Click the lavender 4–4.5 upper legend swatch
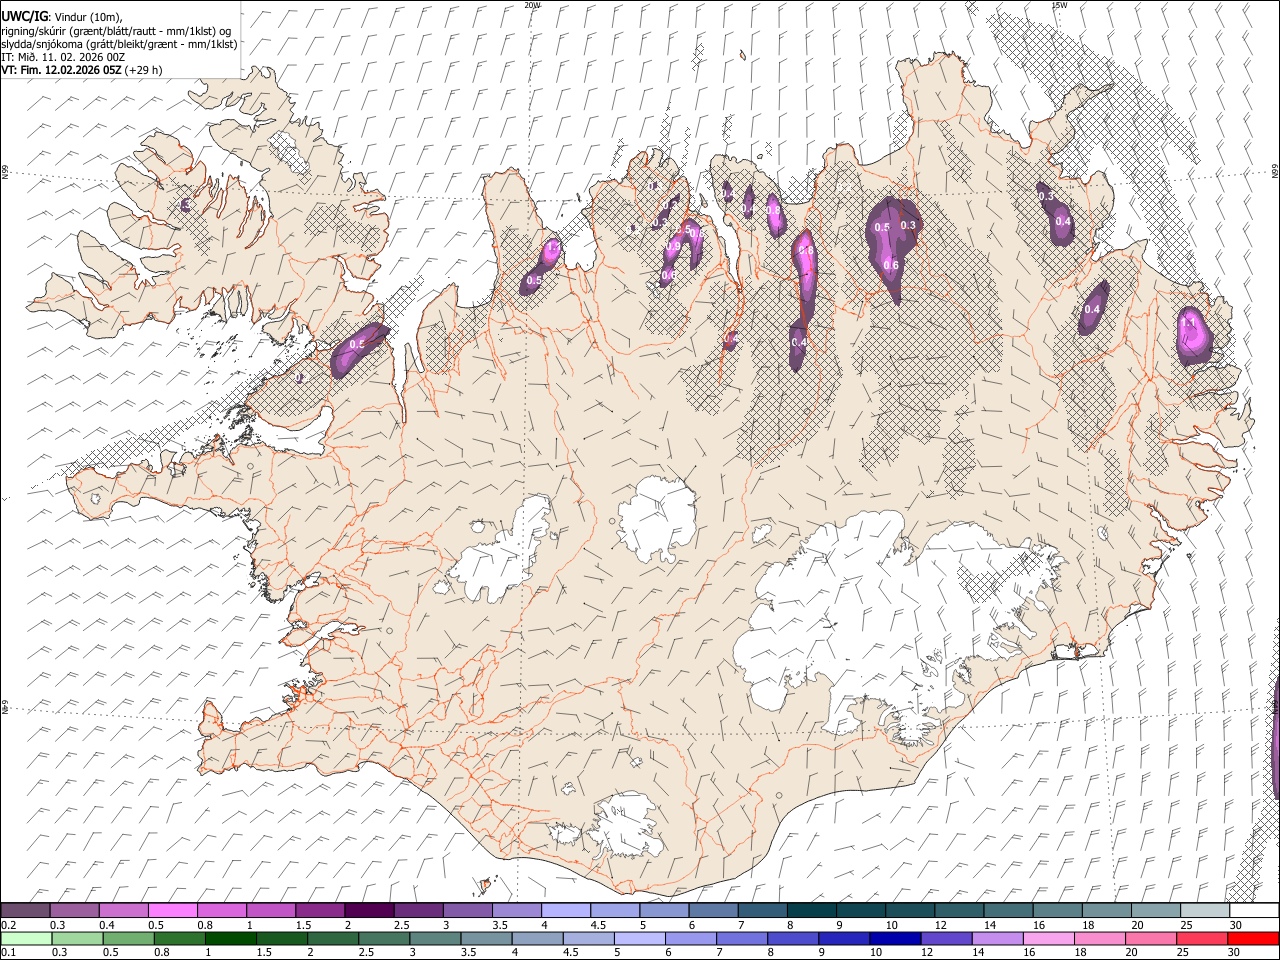The height and width of the screenshot is (960, 1280). coord(566,911)
